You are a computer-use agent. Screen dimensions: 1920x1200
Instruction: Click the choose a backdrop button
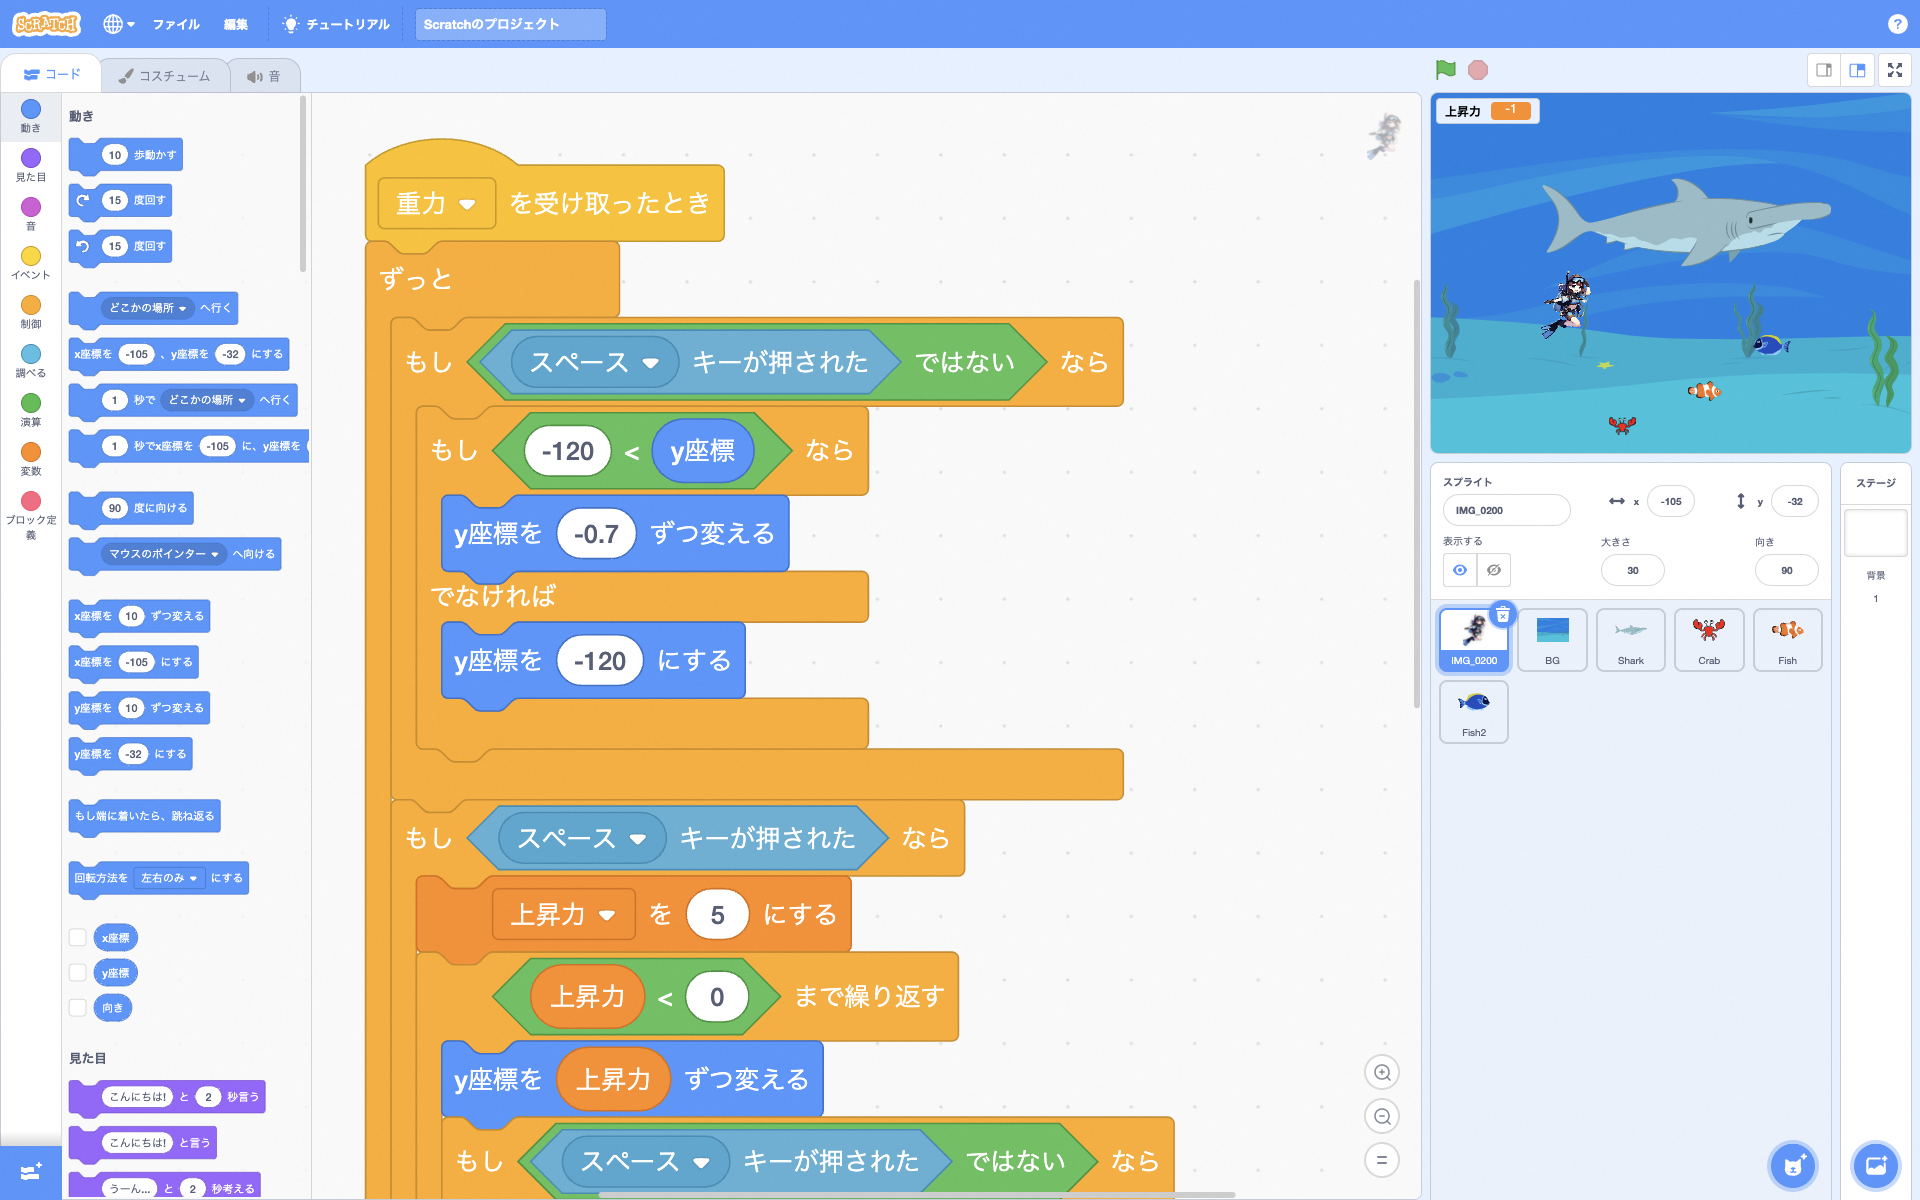coord(1875,1165)
